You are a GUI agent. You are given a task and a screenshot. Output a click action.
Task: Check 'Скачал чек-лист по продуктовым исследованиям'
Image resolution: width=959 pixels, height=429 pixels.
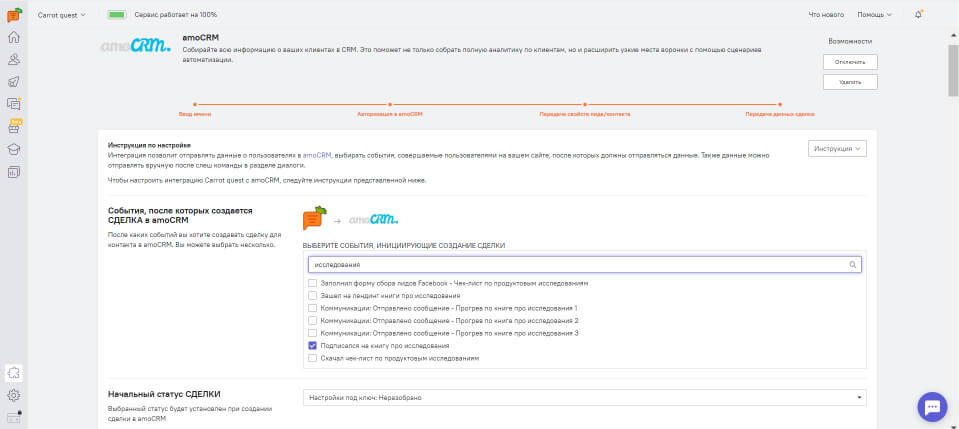313,358
